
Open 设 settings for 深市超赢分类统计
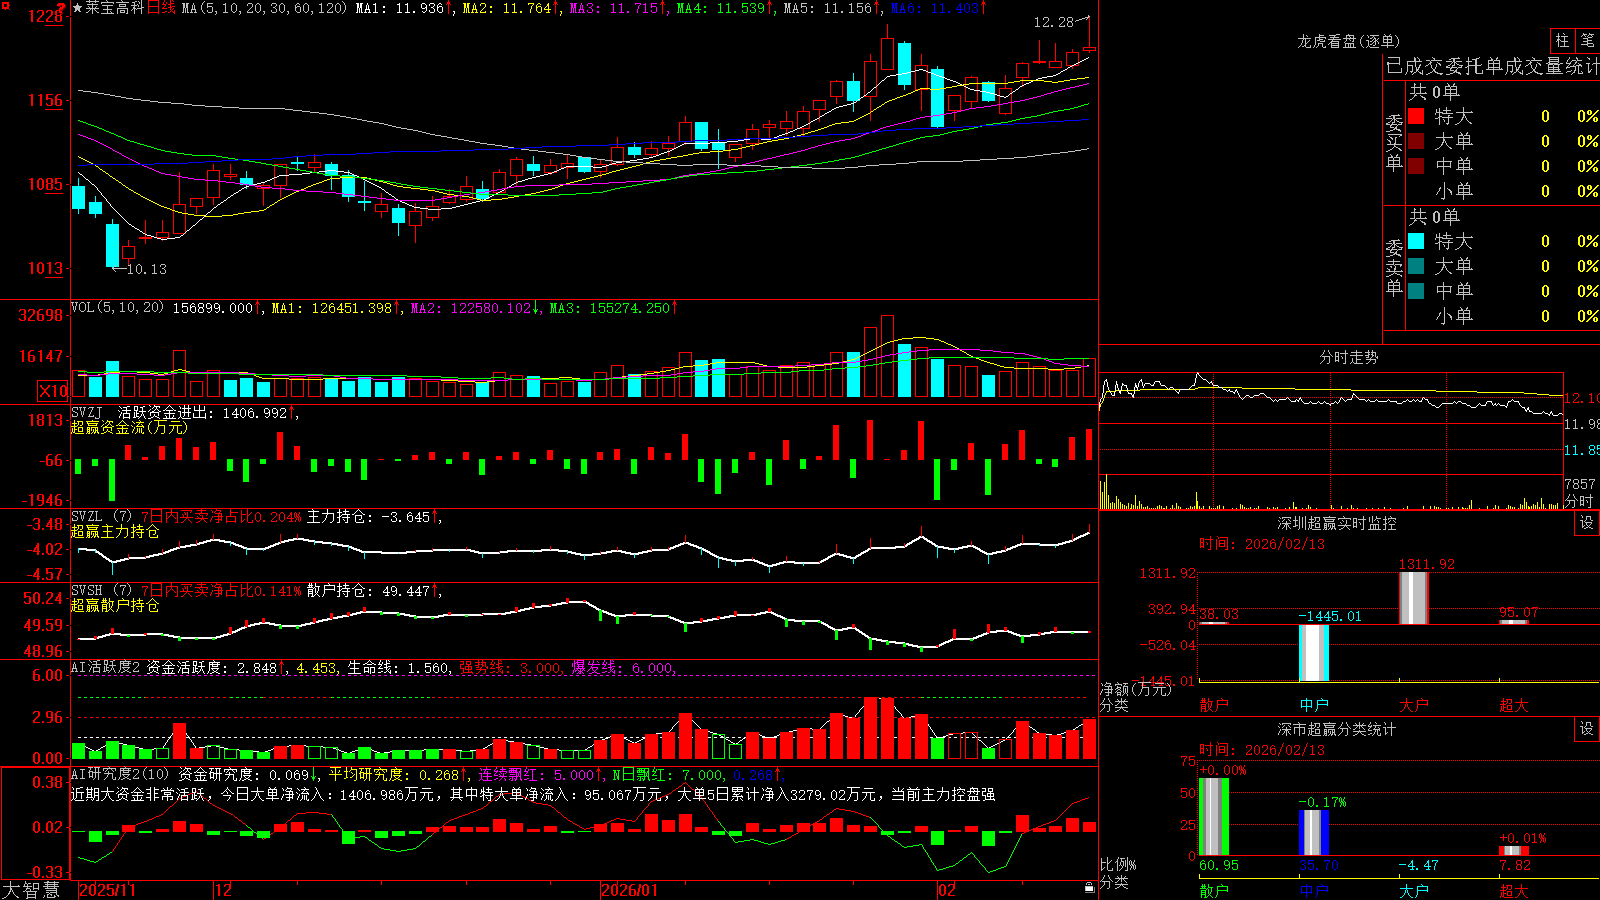(1587, 729)
